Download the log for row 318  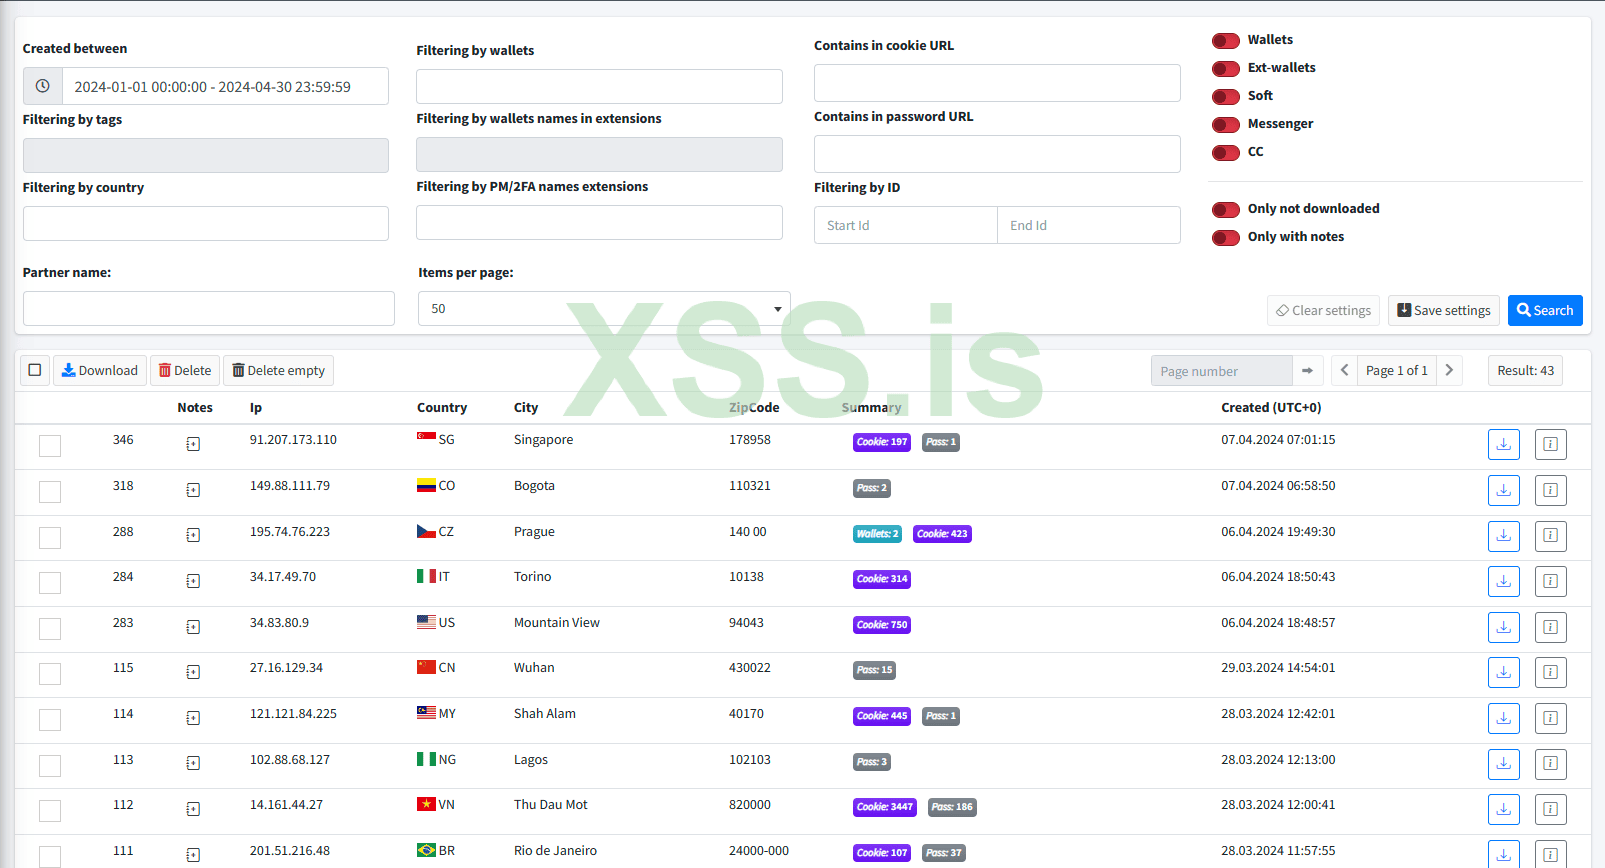pos(1503,490)
